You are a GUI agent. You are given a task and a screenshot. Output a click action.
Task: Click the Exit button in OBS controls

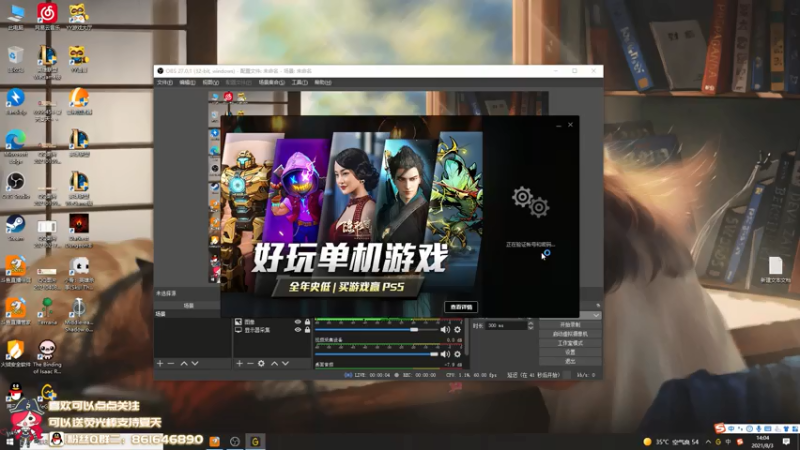[570, 361]
